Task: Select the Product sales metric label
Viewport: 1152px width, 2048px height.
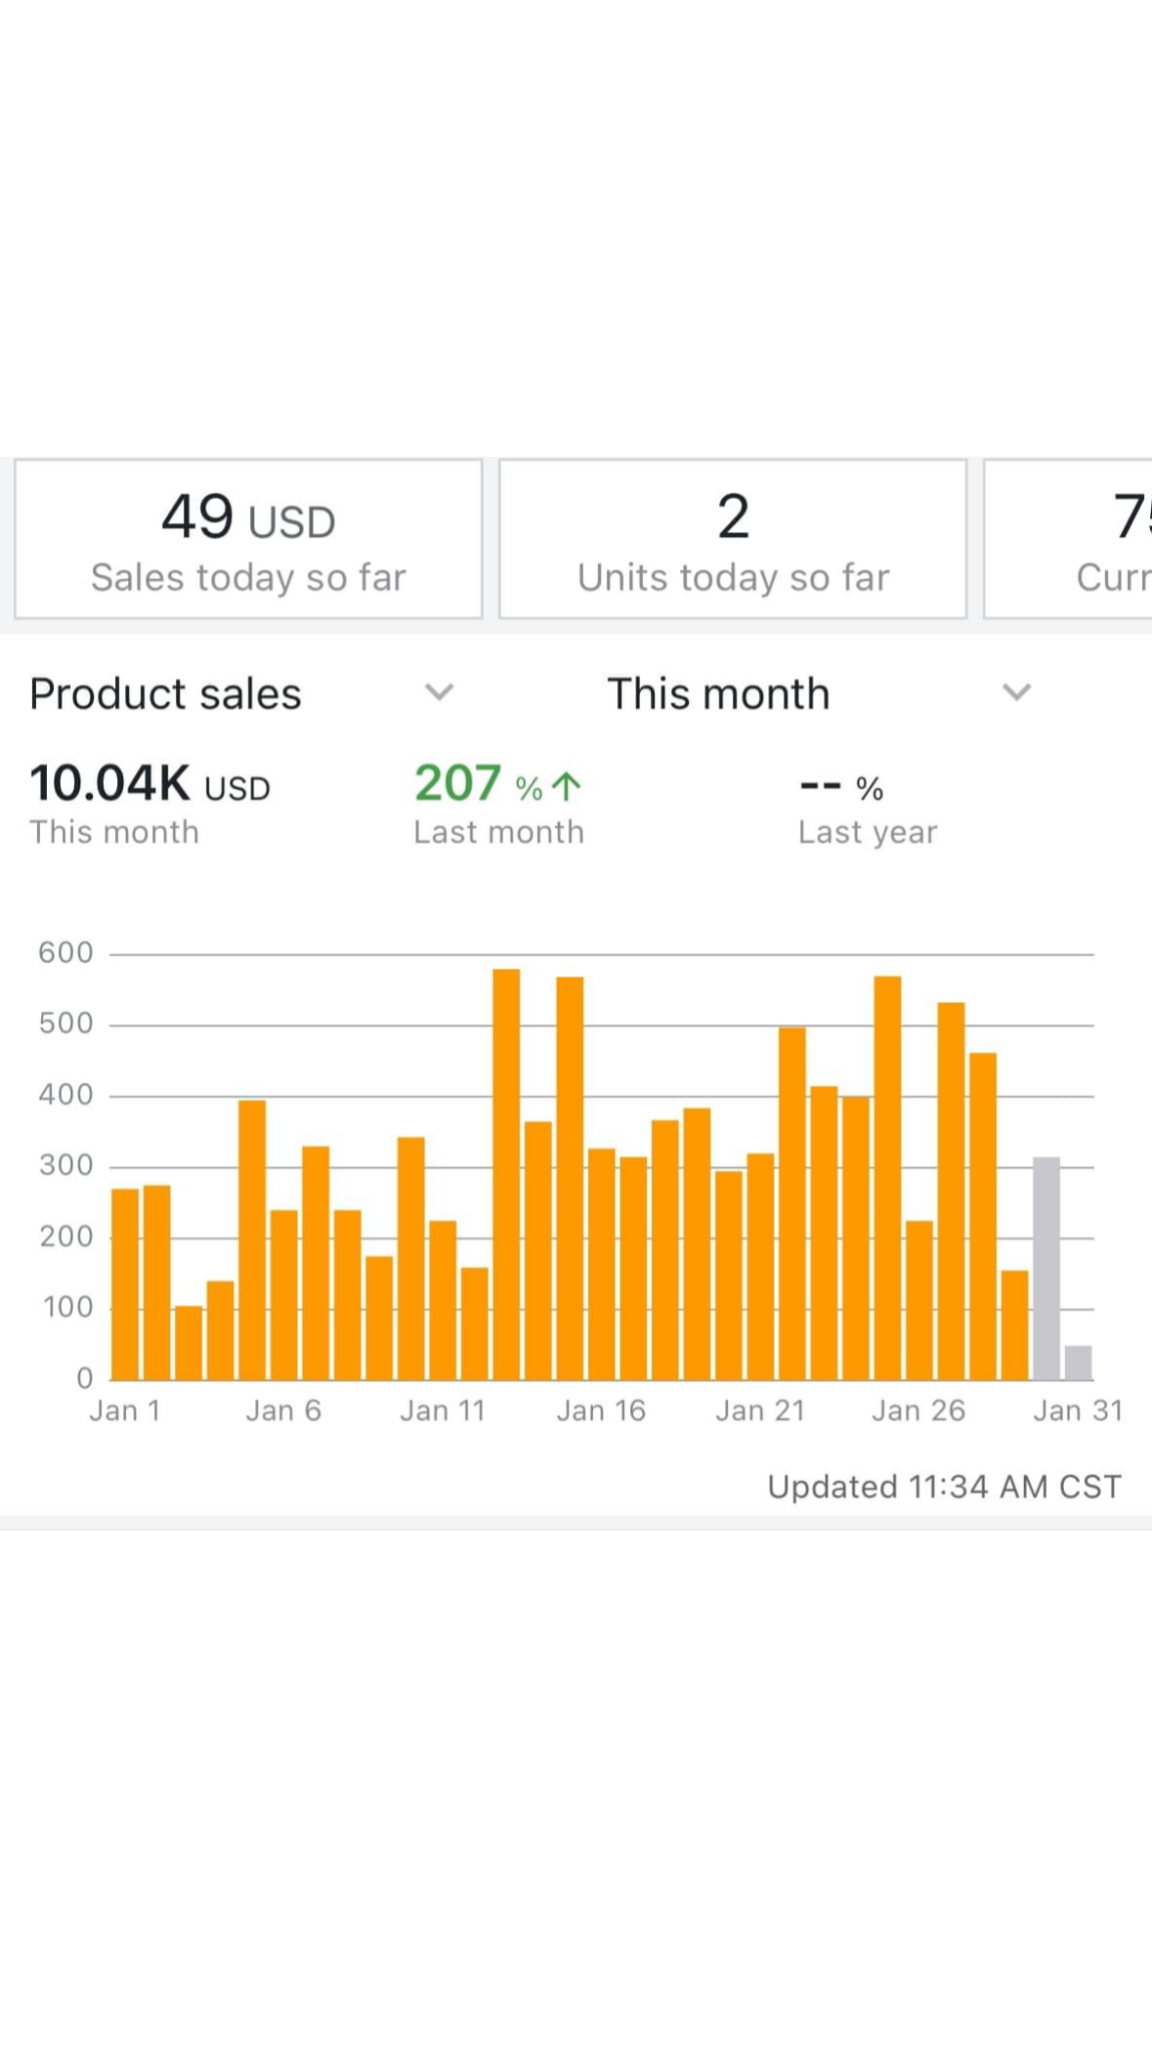Action: coord(166,694)
